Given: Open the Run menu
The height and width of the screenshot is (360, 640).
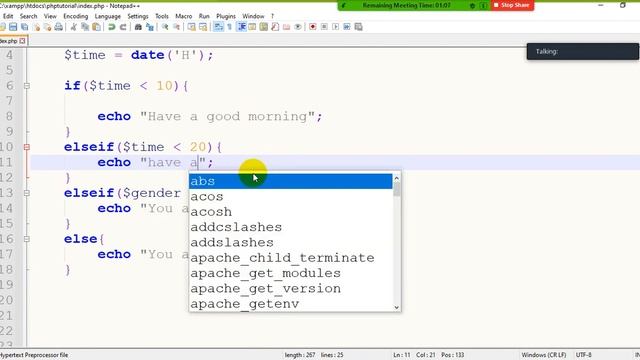Looking at the screenshot, I should point(204,16).
